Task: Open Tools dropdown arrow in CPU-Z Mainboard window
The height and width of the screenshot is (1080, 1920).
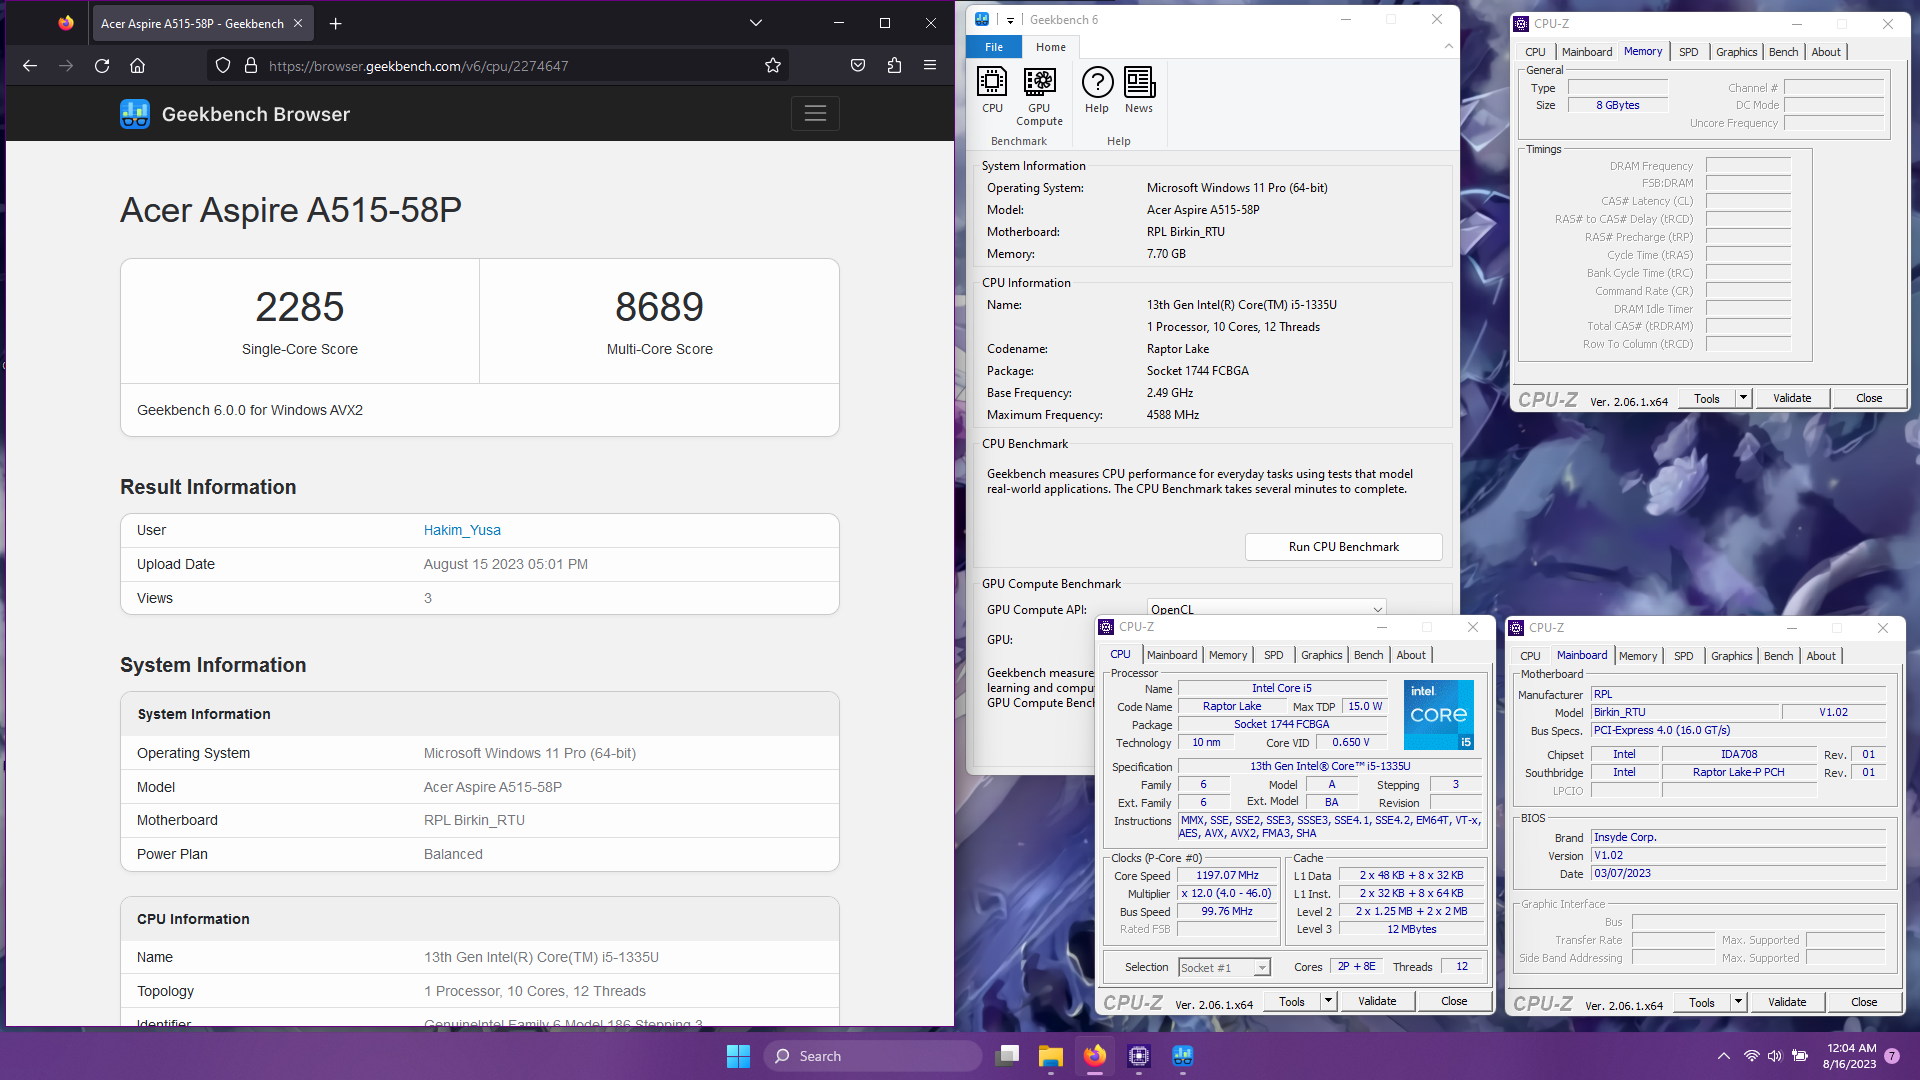Action: coord(1738,1002)
